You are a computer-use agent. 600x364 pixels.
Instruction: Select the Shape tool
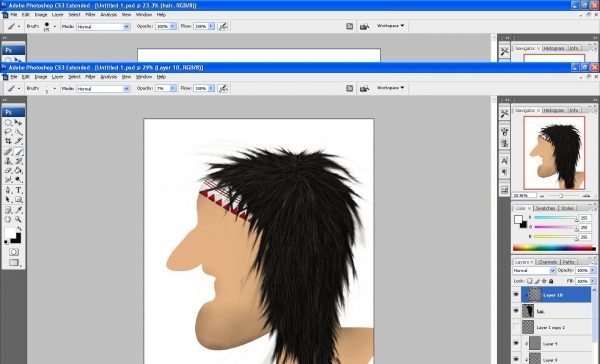pyautogui.click(x=18, y=199)
